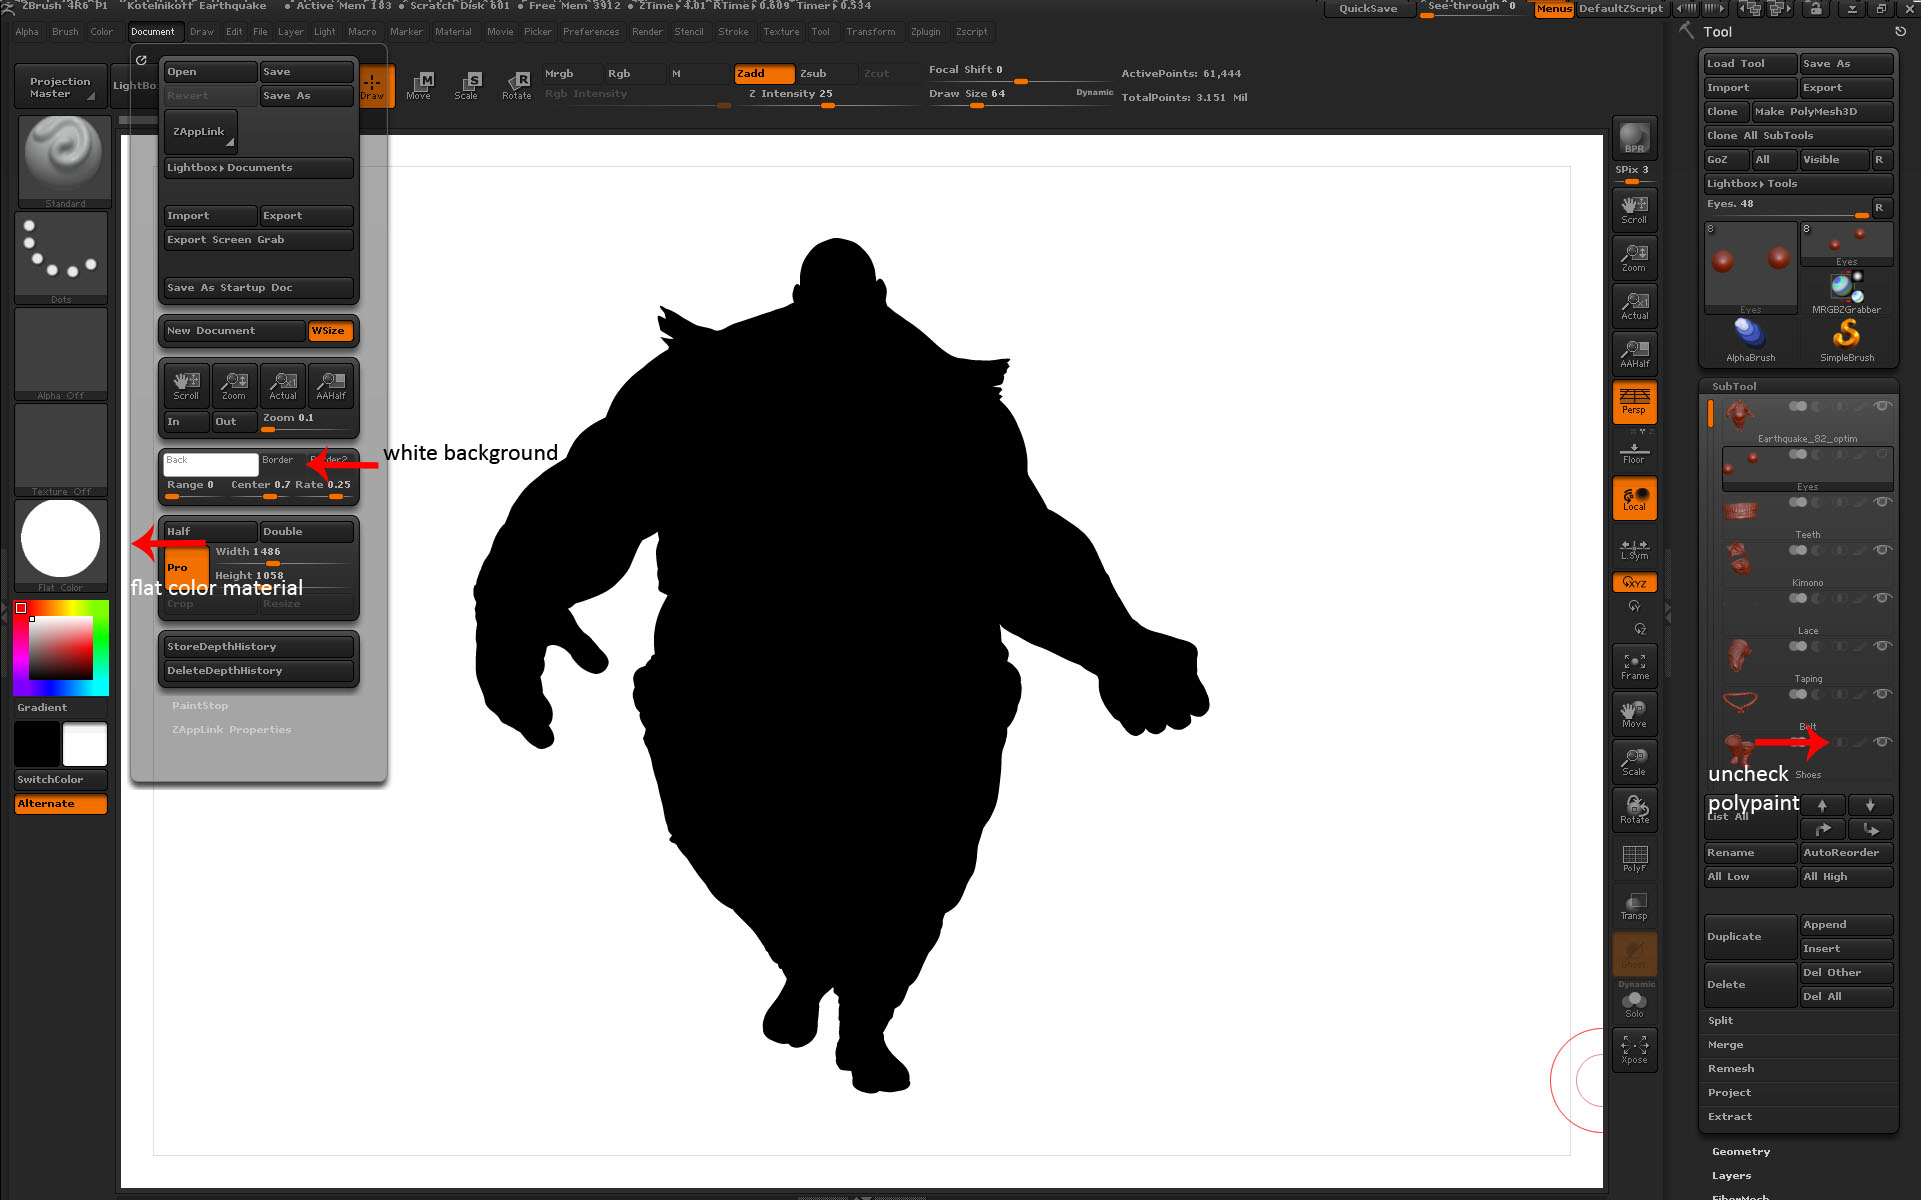Select Rotate mode in top shelf
This screenshot has width=1921, height=1200.
click(x=516, y=86)
